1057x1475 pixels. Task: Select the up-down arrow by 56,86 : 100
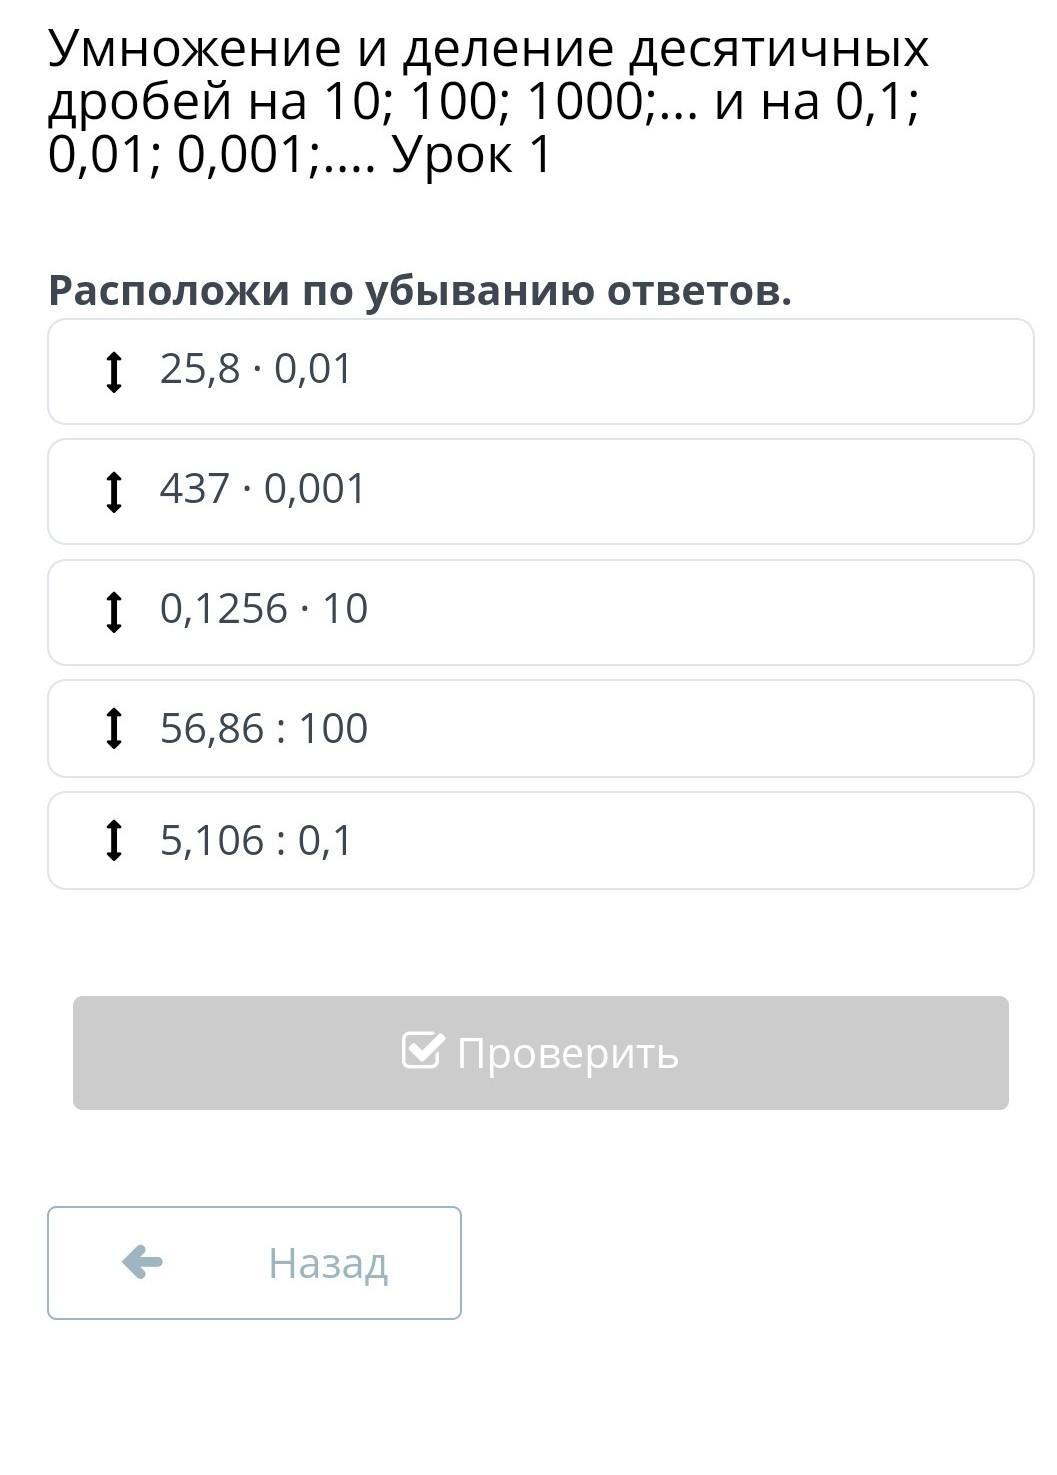pos(114,728)
